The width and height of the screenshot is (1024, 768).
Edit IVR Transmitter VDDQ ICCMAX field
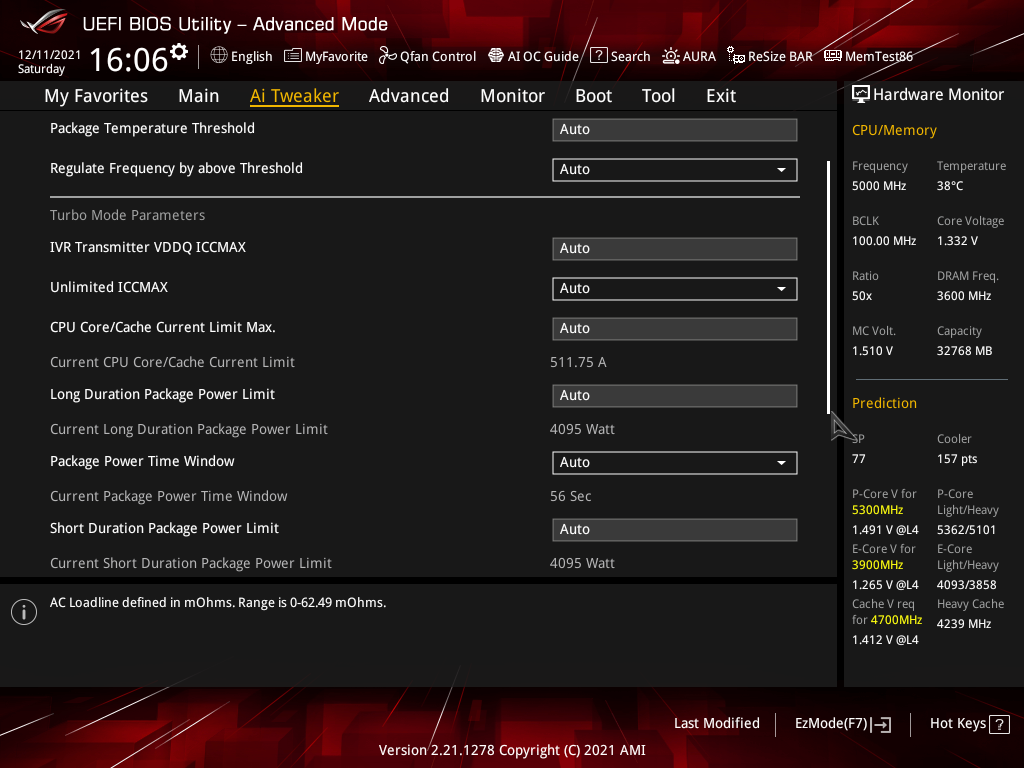[675, 249]
